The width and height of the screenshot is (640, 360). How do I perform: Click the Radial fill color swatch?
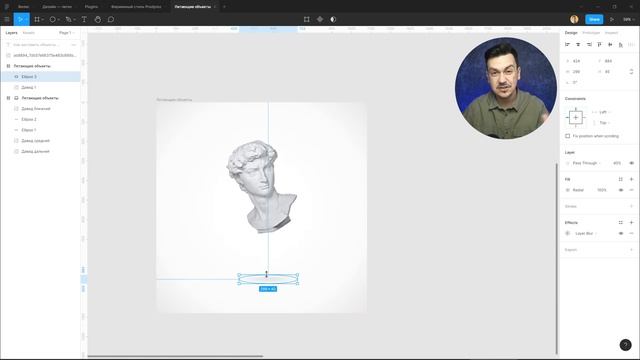567,190
